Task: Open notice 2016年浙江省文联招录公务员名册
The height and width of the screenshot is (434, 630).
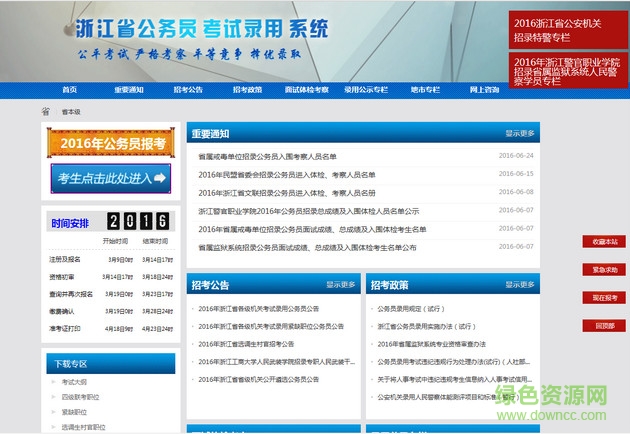Action: [286, 193]
